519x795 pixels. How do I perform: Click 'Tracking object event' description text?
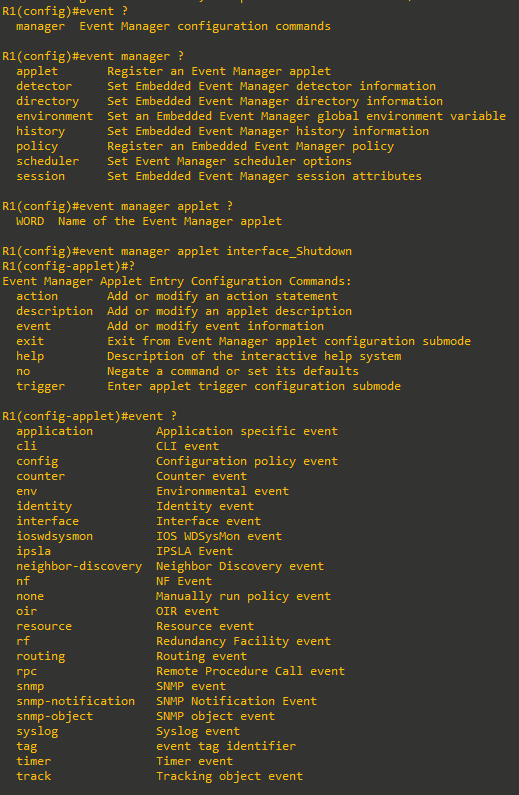[230, 777]
